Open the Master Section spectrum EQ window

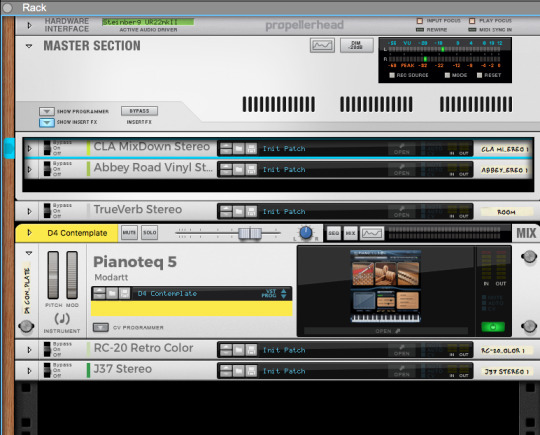click(x=322, y=45)
